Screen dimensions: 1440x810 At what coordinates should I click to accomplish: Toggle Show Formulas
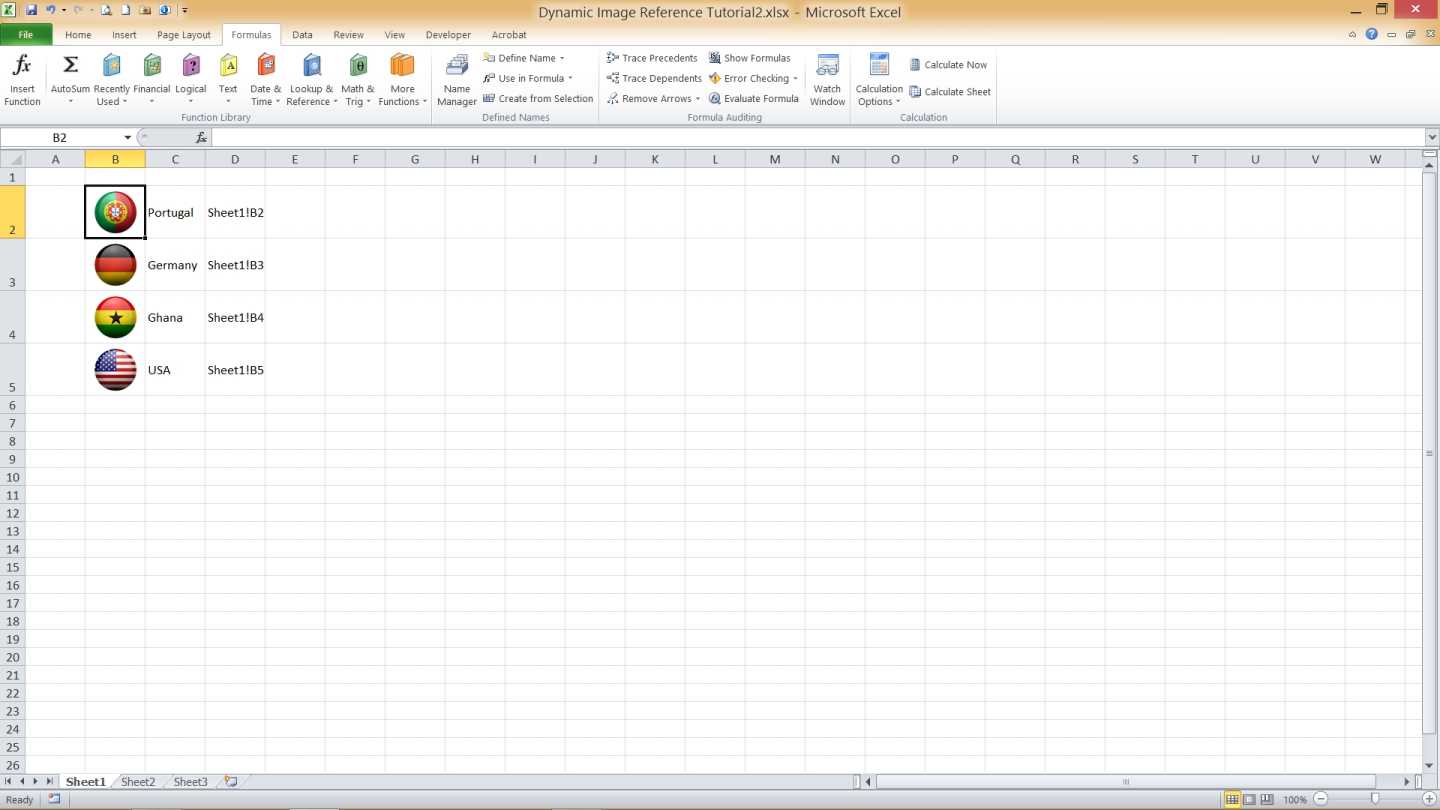pyautogui.click(x=749, y=58)
